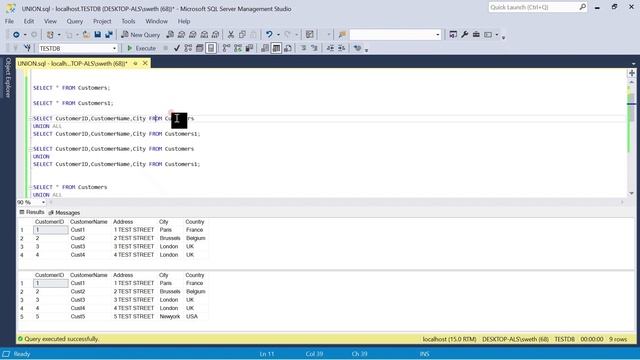Click the Change Connection plug icon
The image size is (640, 360).
click(x=27, y=49)
